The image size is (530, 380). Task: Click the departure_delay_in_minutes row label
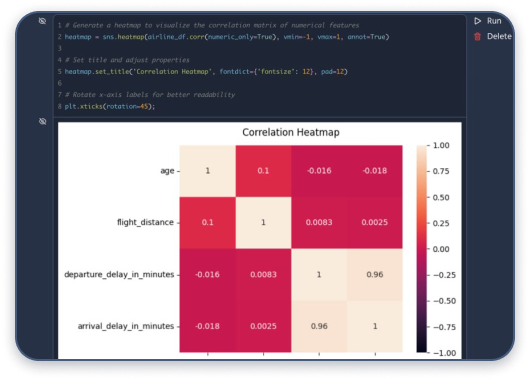click(119, 274)
